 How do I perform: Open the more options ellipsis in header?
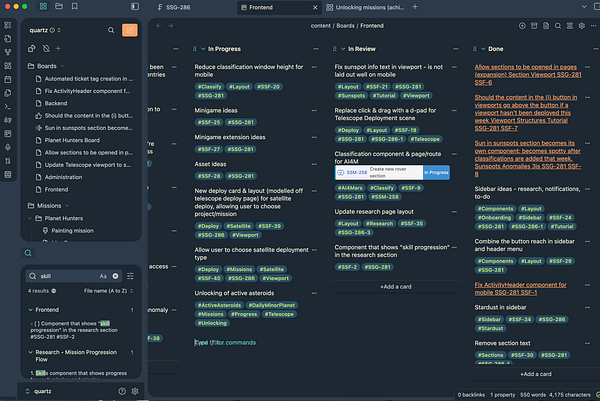pos(593,26)
